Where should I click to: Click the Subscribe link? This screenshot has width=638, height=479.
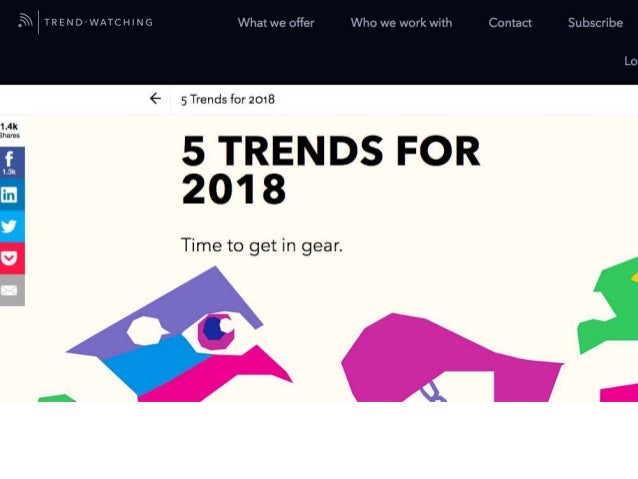click(x=595, y=22)
